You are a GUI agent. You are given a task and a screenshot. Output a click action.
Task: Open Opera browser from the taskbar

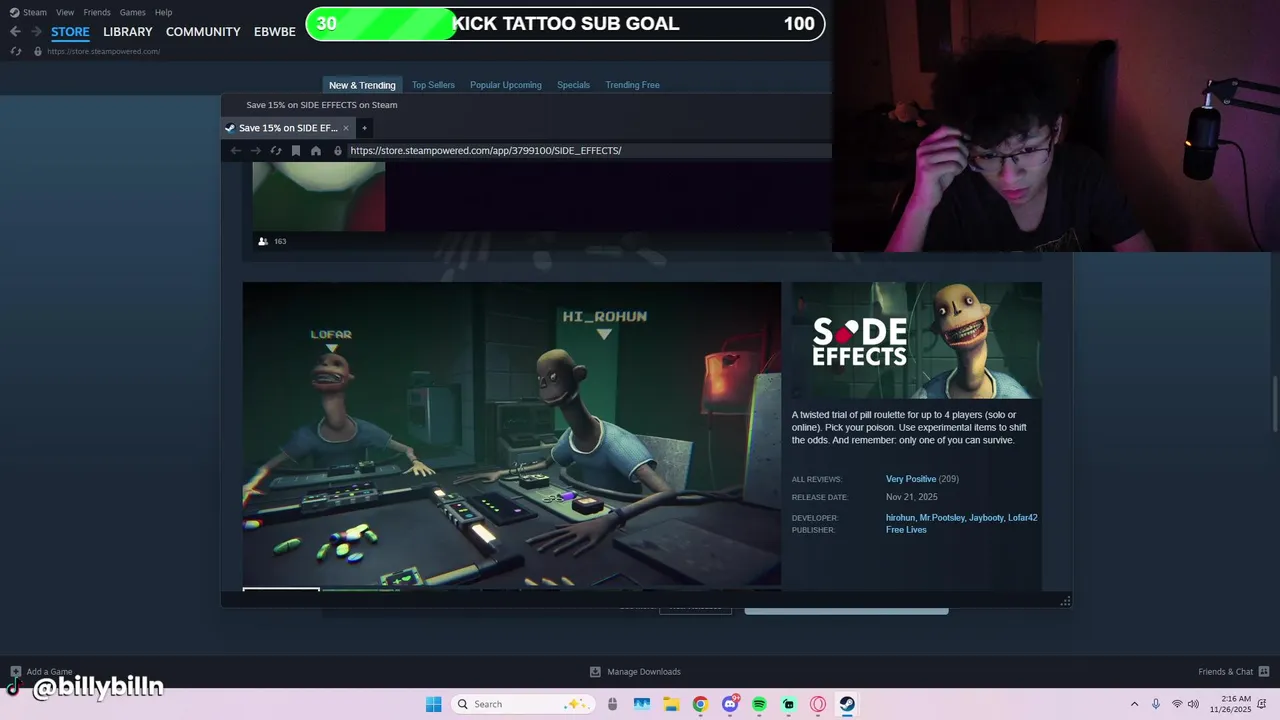[818, 704]
